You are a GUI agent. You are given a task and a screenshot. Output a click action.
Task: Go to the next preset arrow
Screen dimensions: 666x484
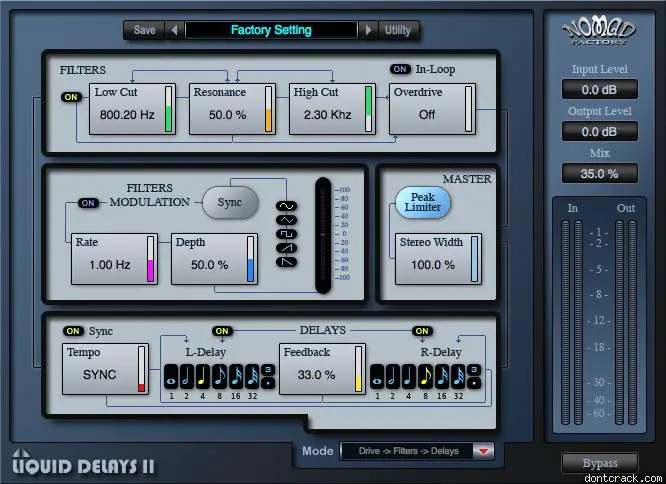click(368, 30)
